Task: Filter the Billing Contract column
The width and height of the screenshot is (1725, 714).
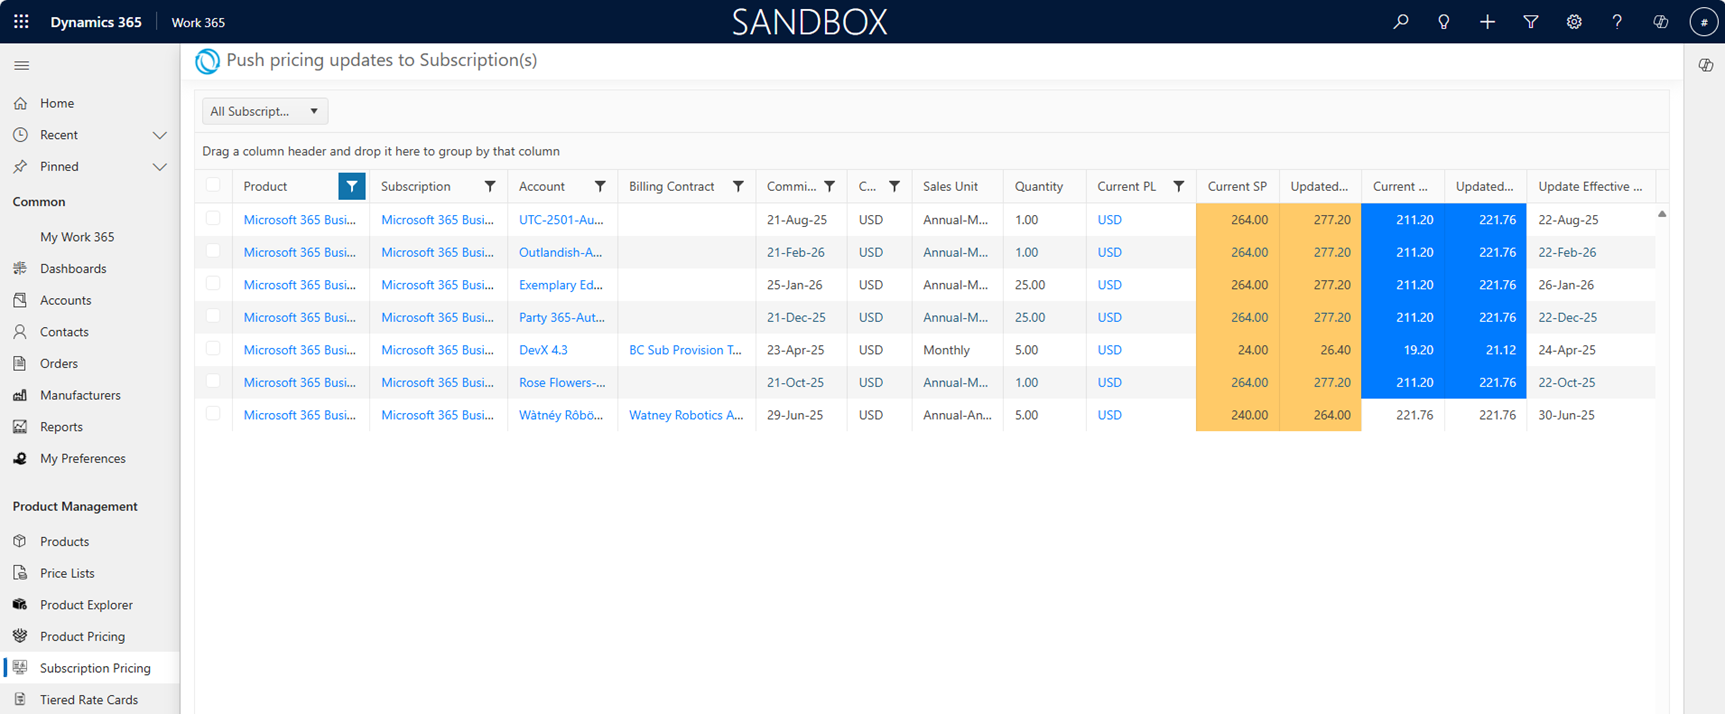Action: pos(738,186)
